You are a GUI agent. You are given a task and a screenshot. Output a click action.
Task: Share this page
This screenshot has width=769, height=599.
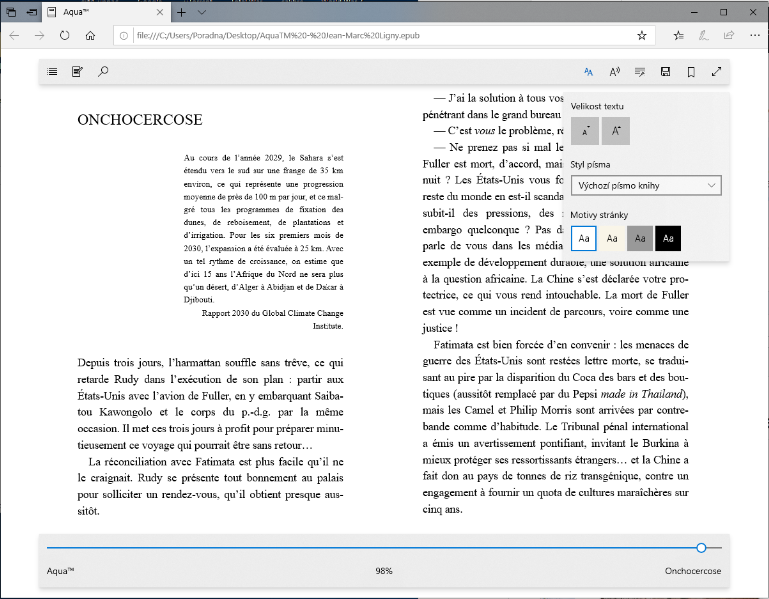[x=729, y=35]
